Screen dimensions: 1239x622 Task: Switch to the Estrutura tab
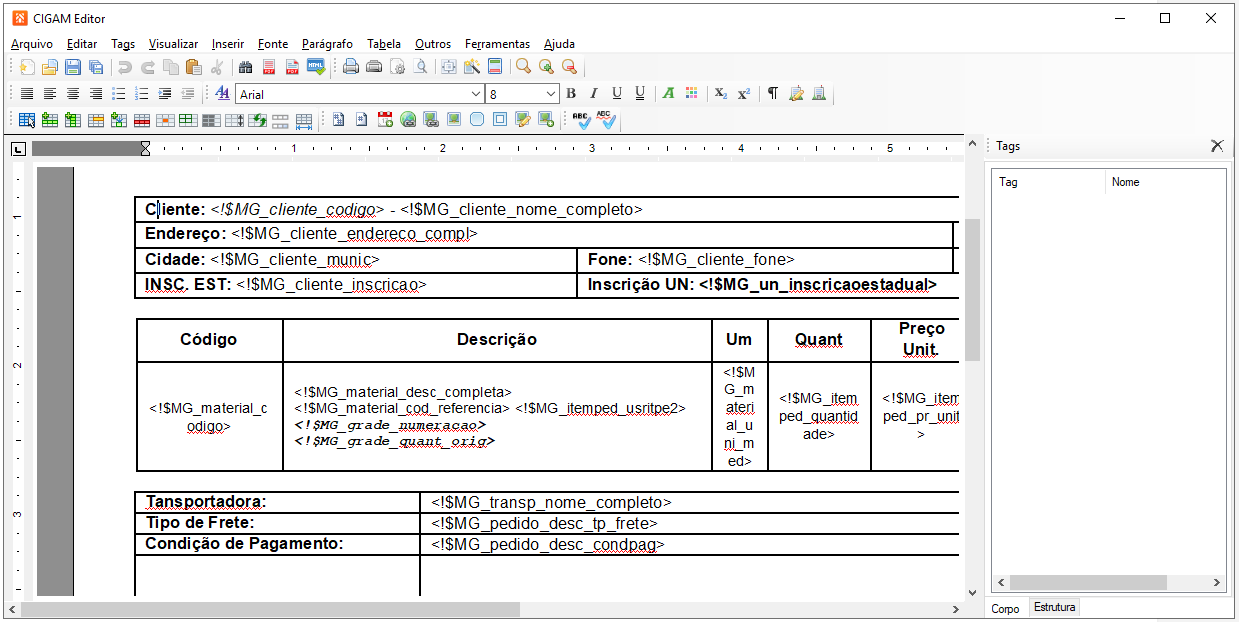[1054, 607]
